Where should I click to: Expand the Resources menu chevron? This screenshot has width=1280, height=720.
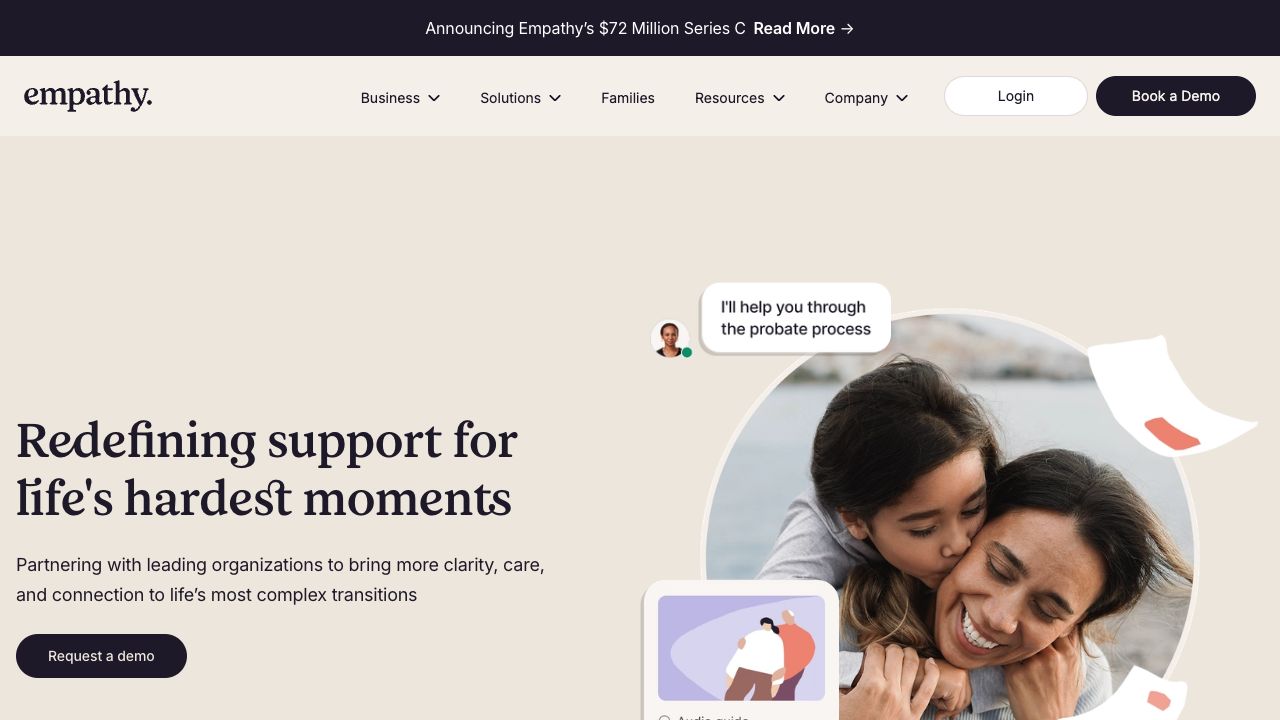779,98
